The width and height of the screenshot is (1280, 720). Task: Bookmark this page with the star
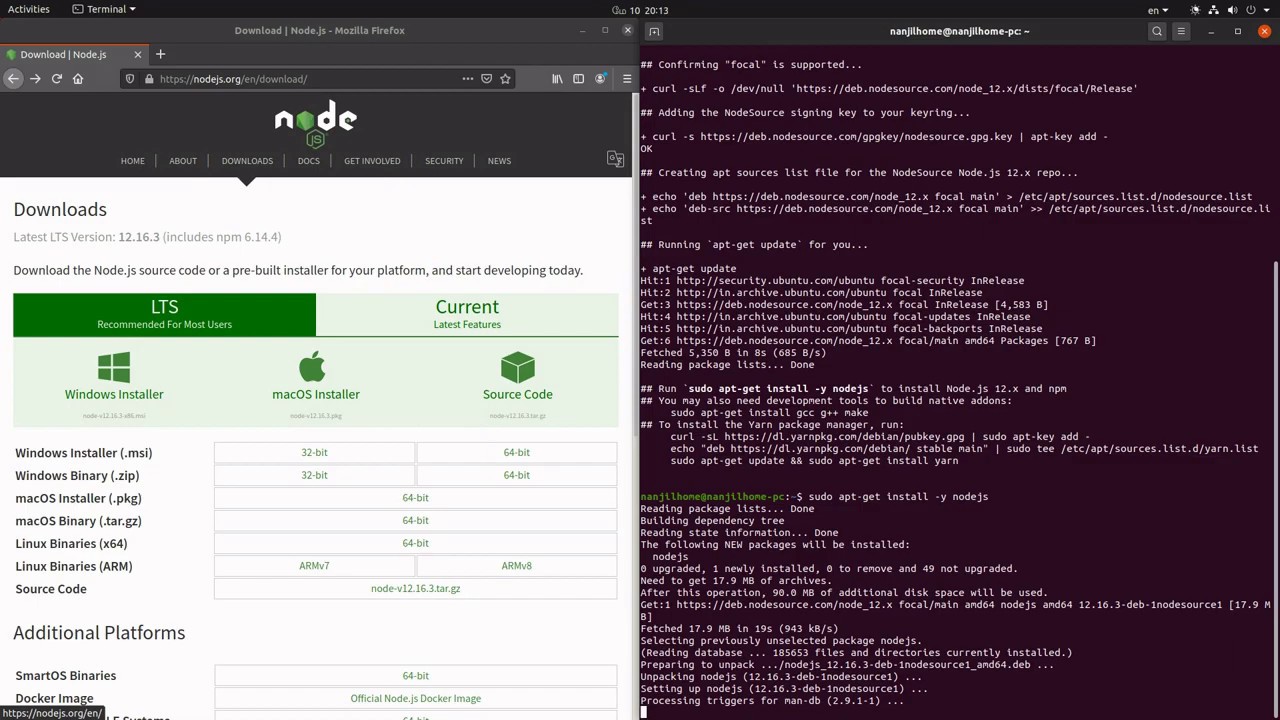(505, 79)
